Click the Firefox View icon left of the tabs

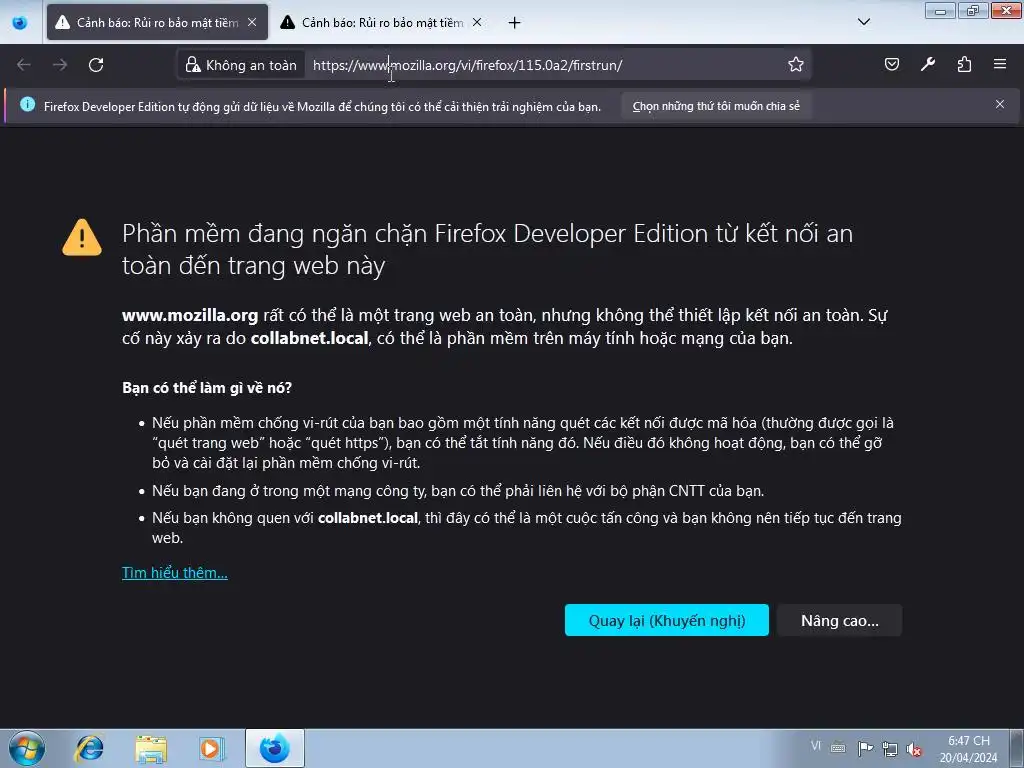20,23
